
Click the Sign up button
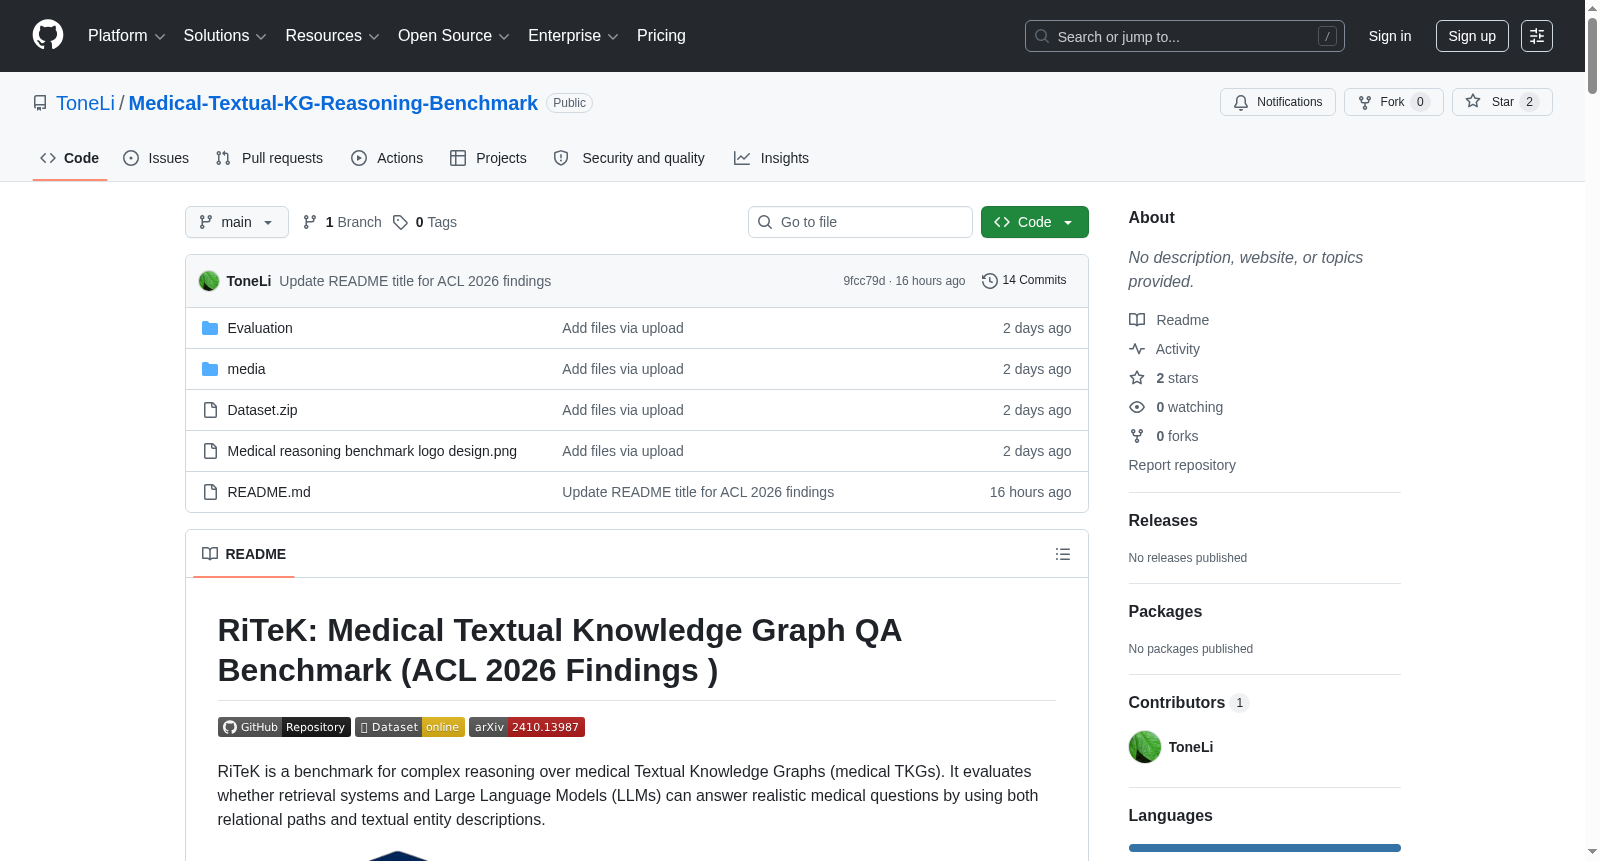coord(1472,36)
